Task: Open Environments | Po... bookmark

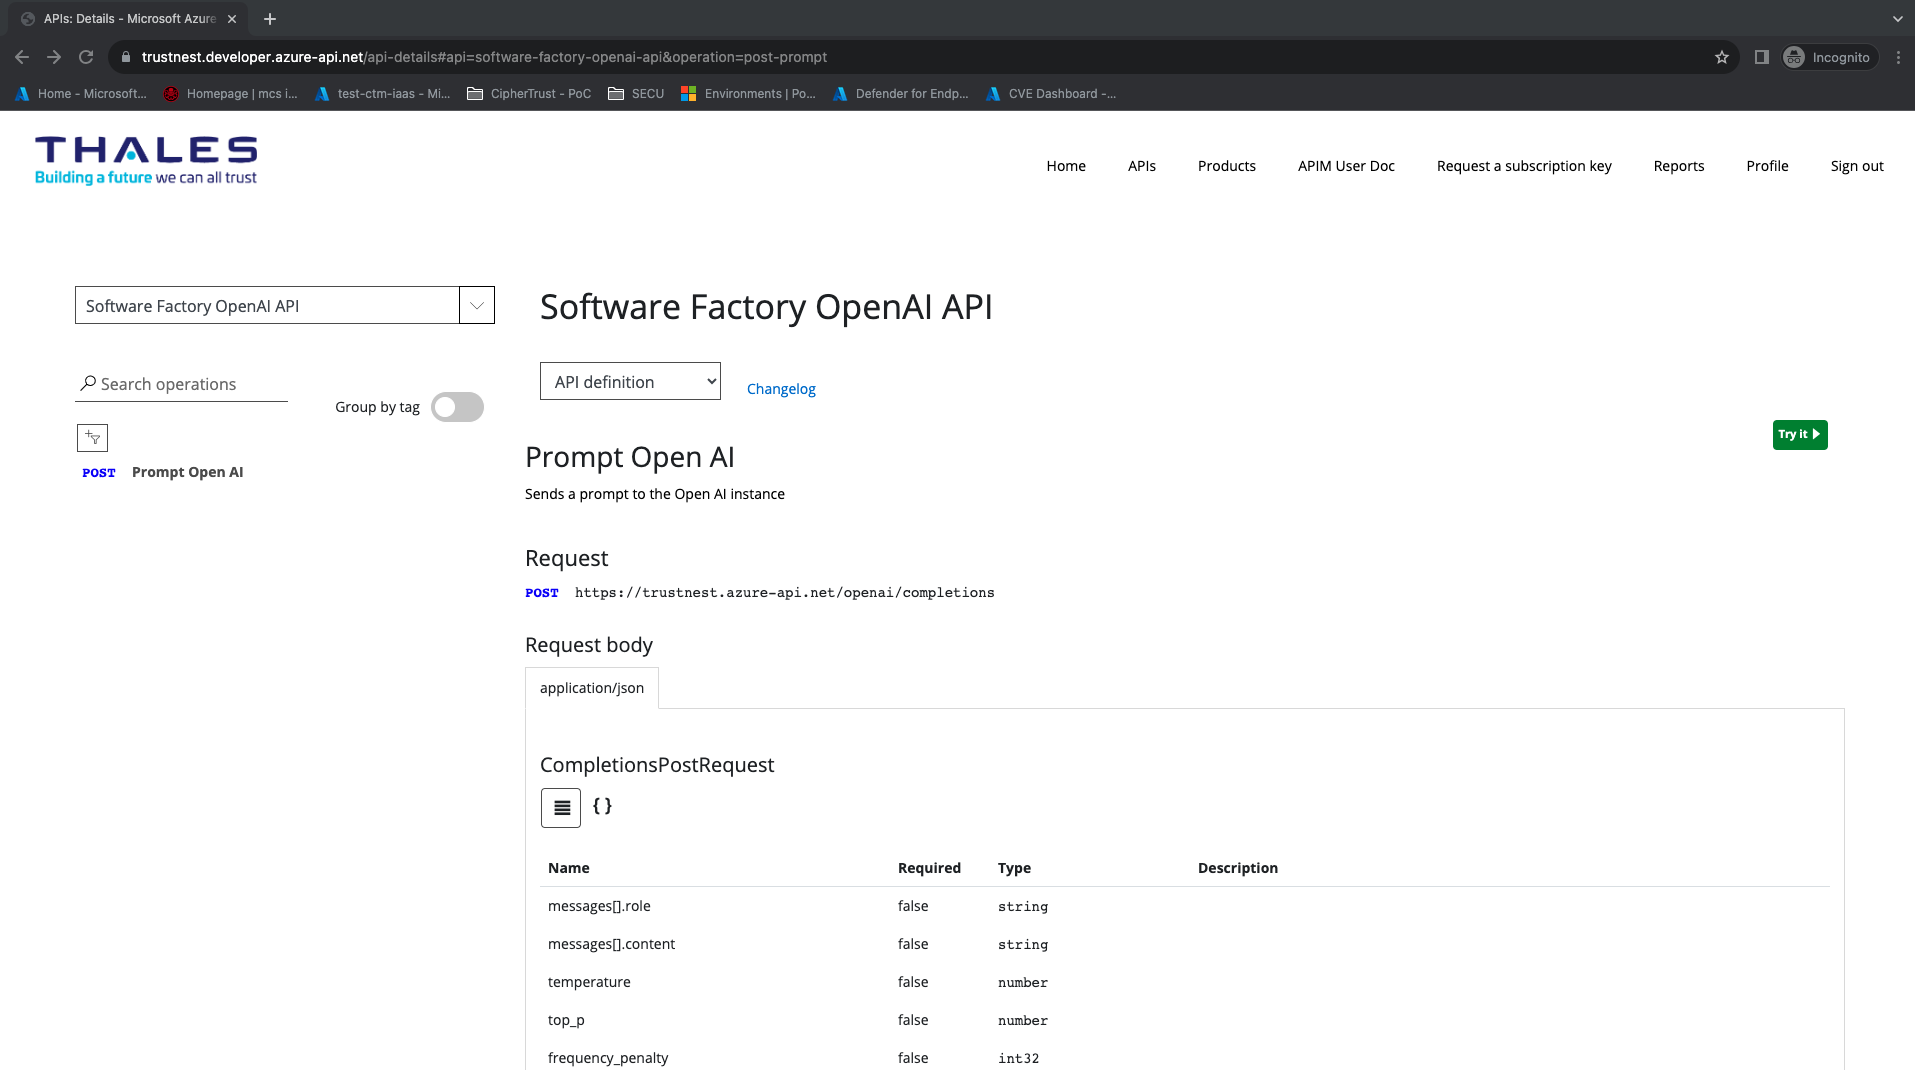Action: (x=748, y=94)
